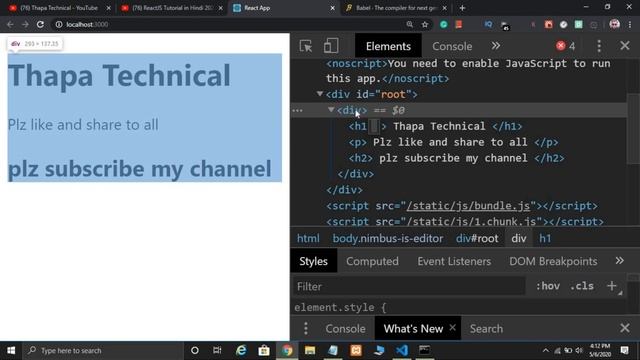
Task: Open Task View on the taskbar
Action: tap(217, 350)
